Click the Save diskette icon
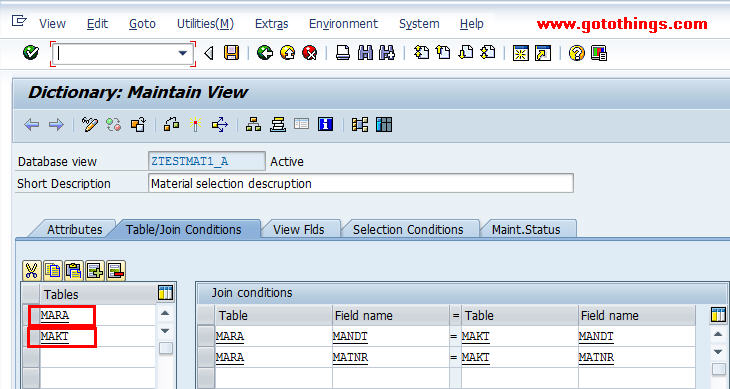This screenshot has width=730, height=389. [x=231, y=53]
